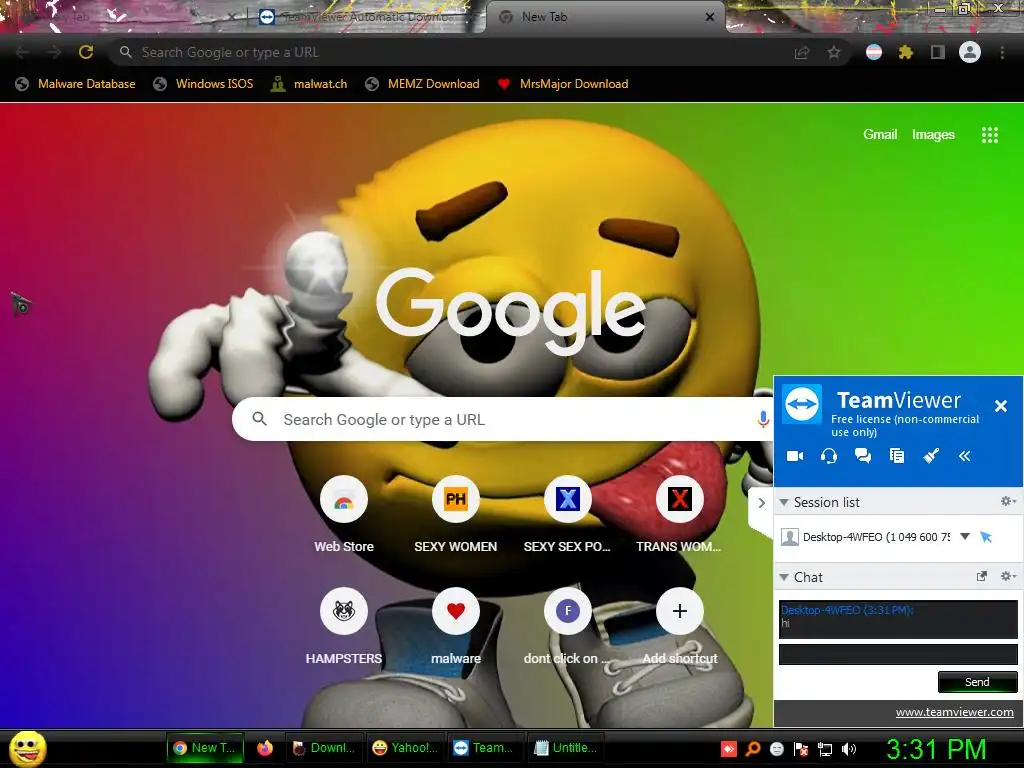Image resolution: width=1024 pixels, height=768 pixels.
Task: Open Session list gear options
Action: (x=1008, y=501)
